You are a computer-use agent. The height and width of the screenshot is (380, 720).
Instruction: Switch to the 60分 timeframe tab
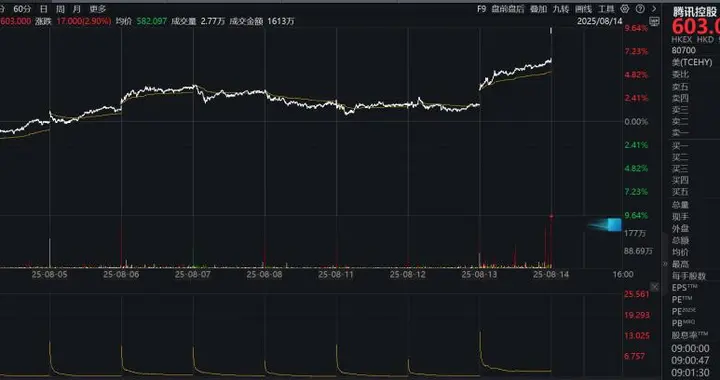click(x=22, y=9)
